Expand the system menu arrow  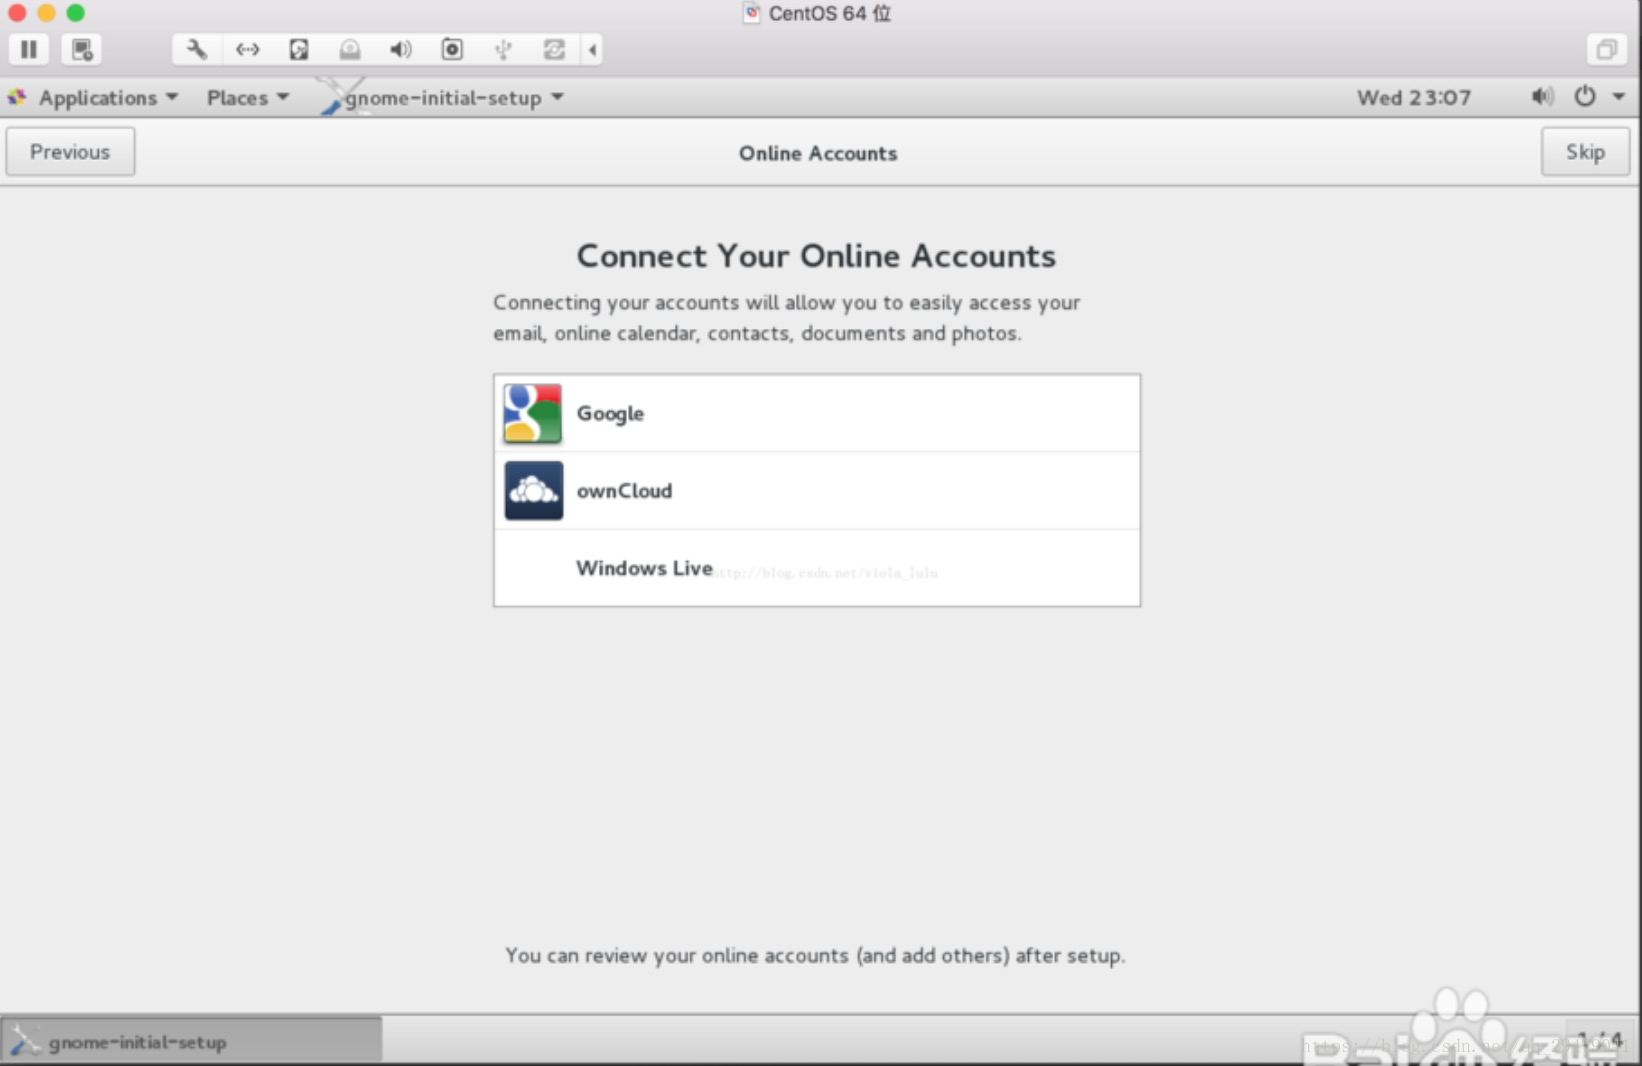coord(1619,97)
